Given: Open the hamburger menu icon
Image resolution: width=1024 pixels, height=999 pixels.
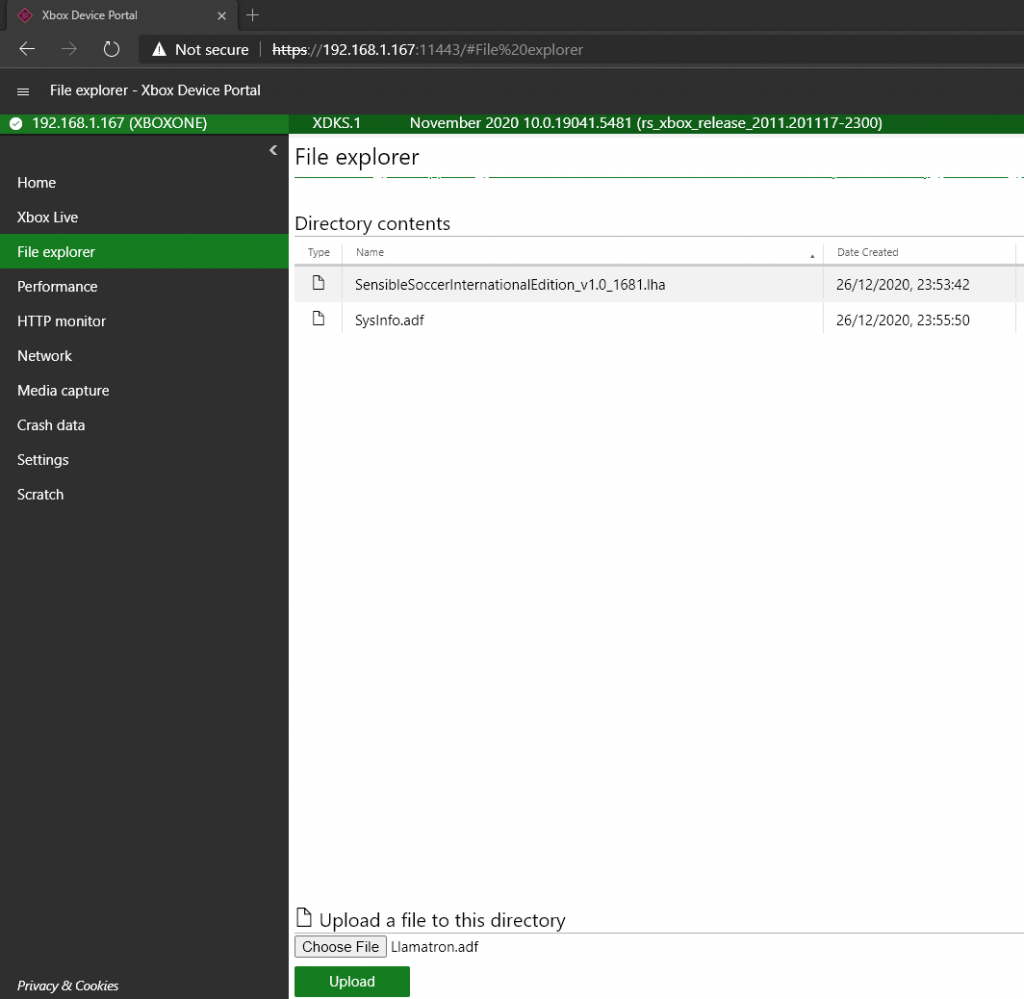Looking at the screenshot, I should coord(23,91).
